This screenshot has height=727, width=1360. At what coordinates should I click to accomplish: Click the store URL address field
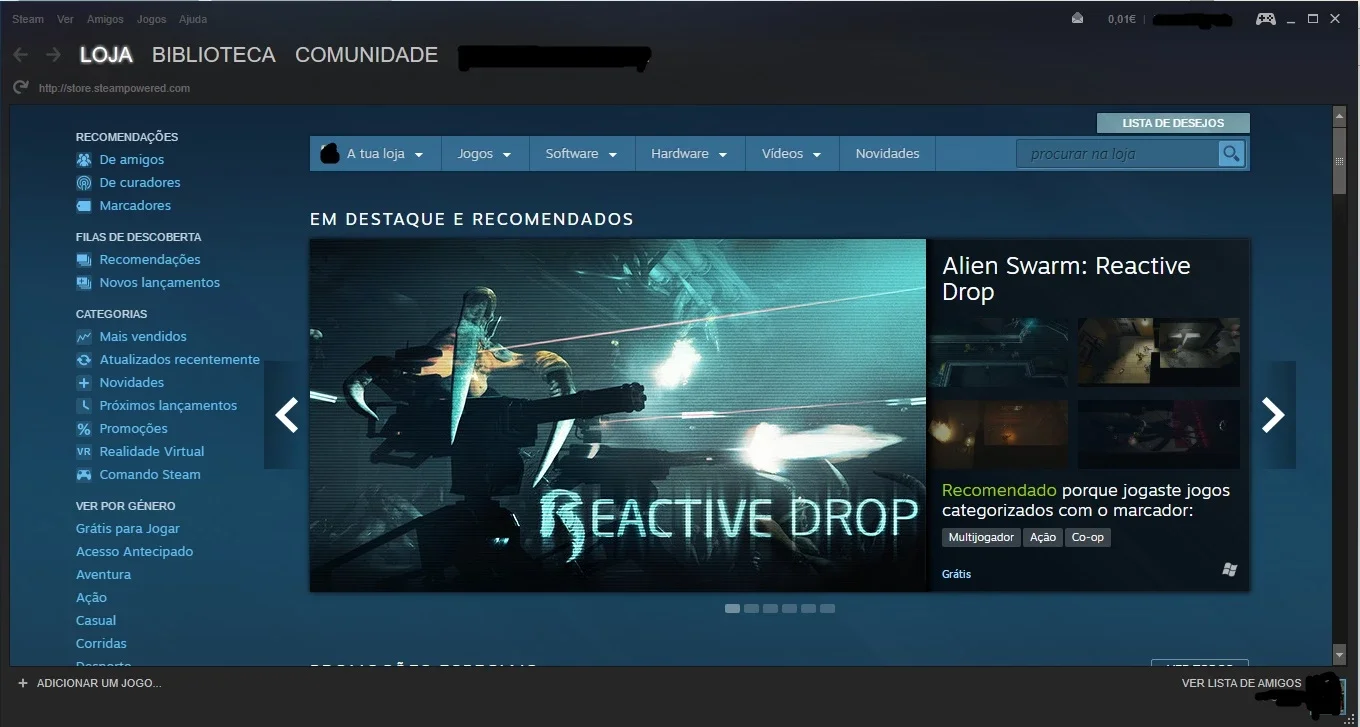click(x=114, y=88)
